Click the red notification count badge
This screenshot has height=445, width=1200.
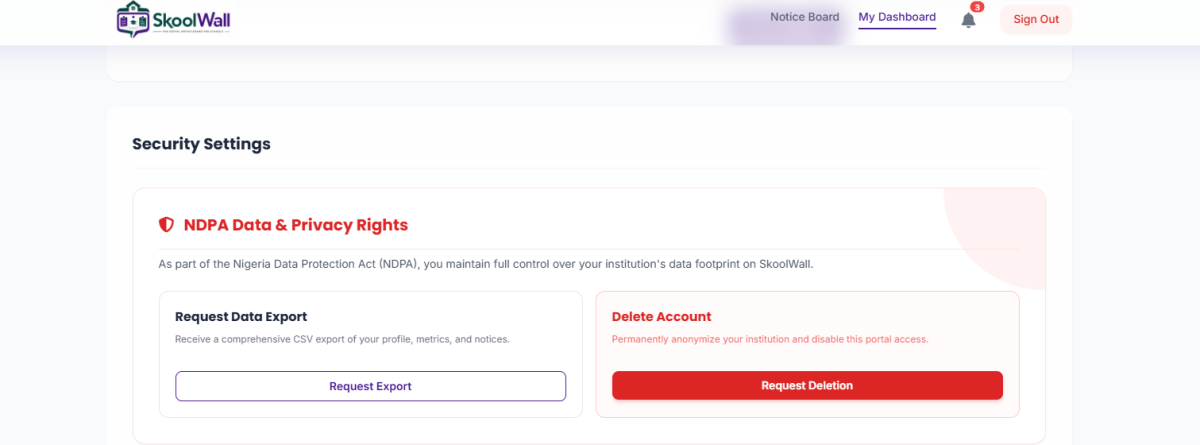[x=977, y=7]
